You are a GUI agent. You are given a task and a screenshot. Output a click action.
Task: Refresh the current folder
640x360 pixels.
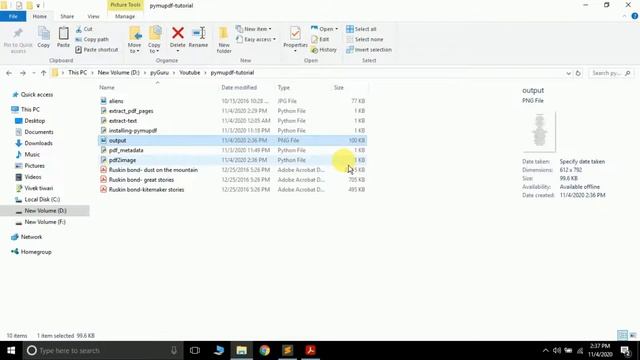[578, 73]
